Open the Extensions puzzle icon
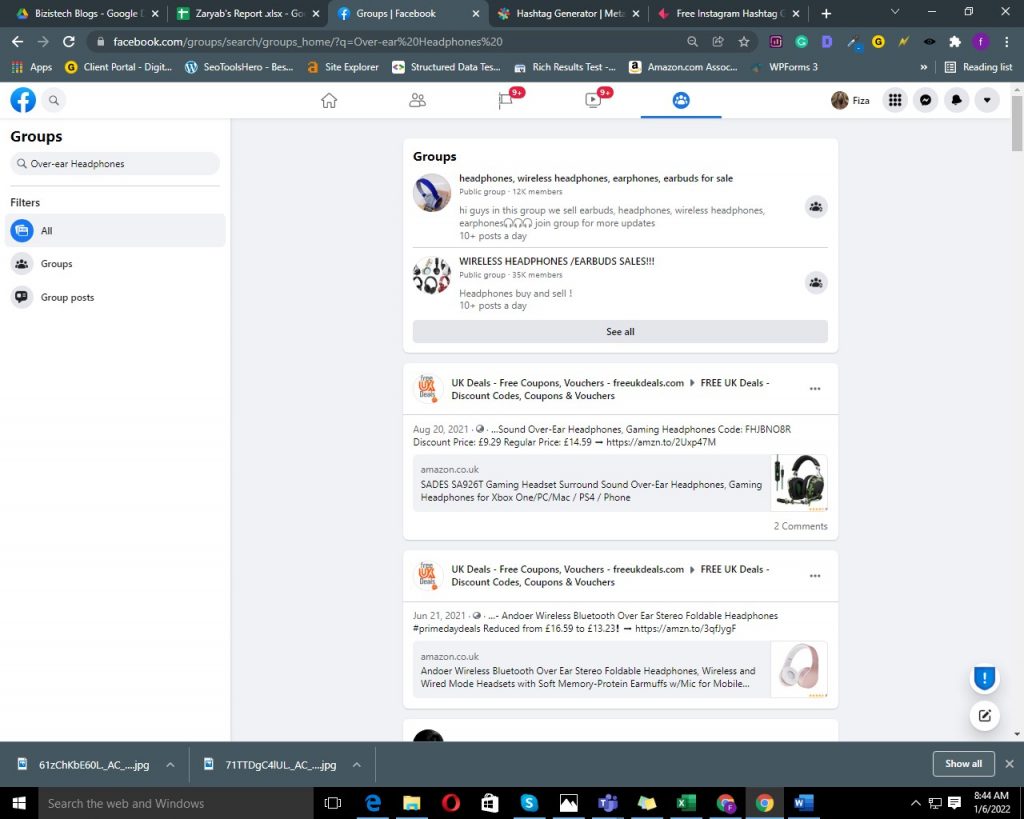Screen dimensions: 1024x819 coord(955,42)
